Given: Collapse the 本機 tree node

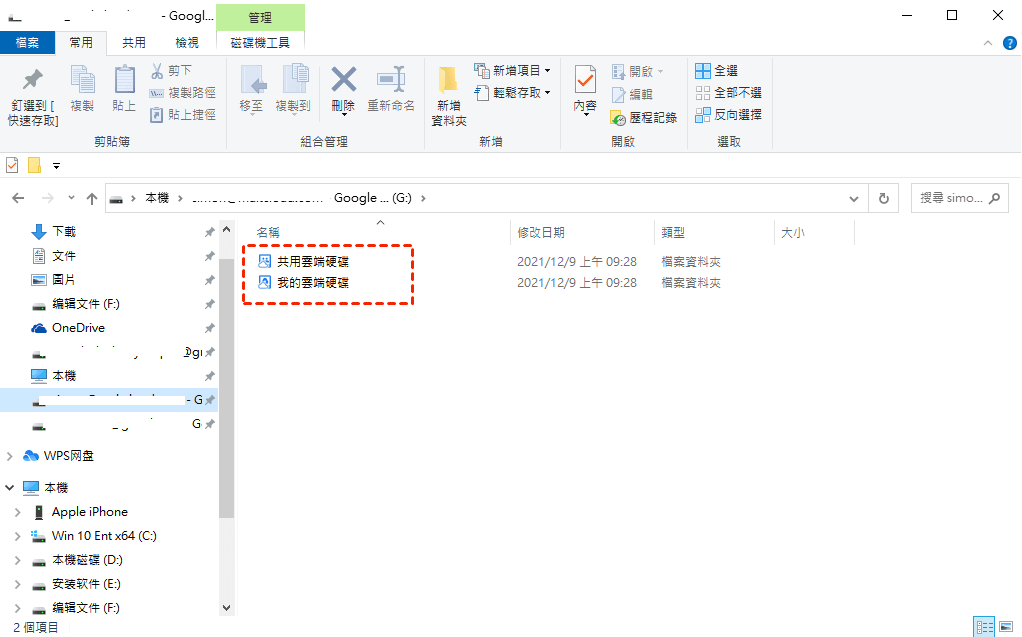Looking at the screenshot, I should pyautogui.click(x=10, y=488).
